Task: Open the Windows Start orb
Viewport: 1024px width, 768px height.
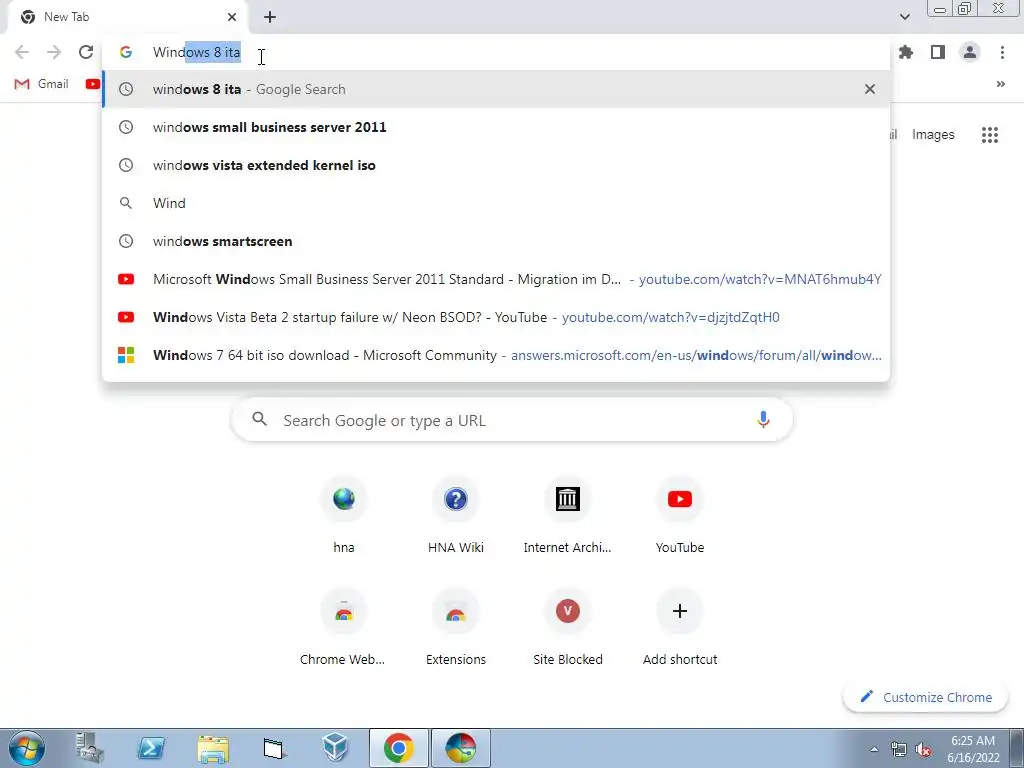Action: tap(27, 748)
